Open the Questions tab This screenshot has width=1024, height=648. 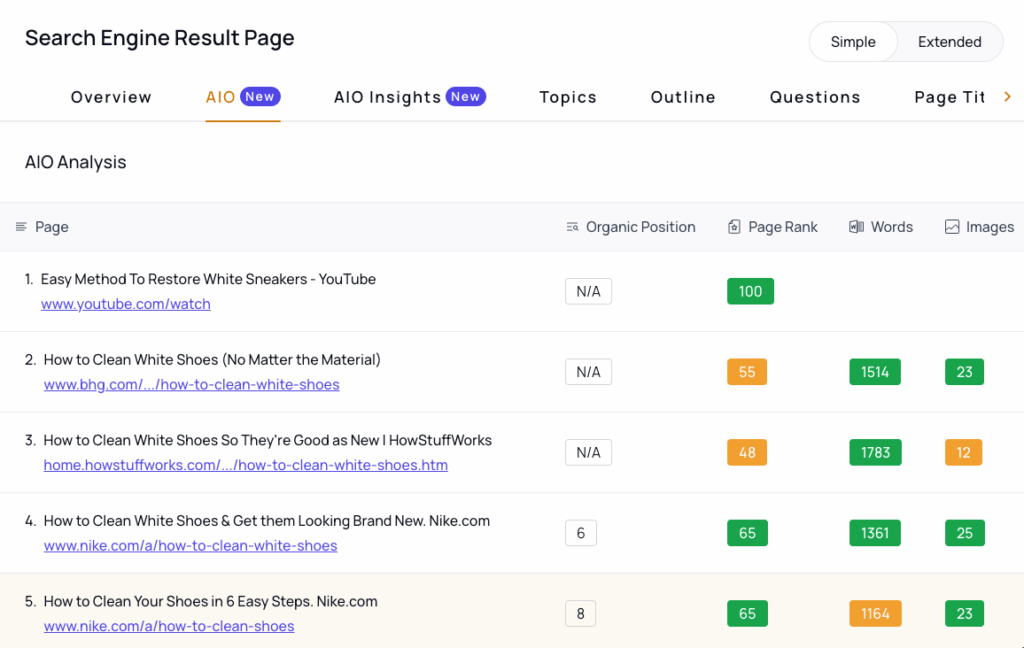815,97
